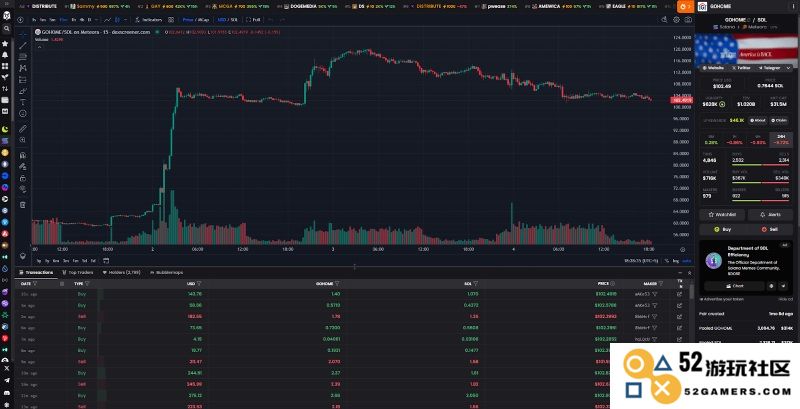Open the token Website link

(714, 68)
